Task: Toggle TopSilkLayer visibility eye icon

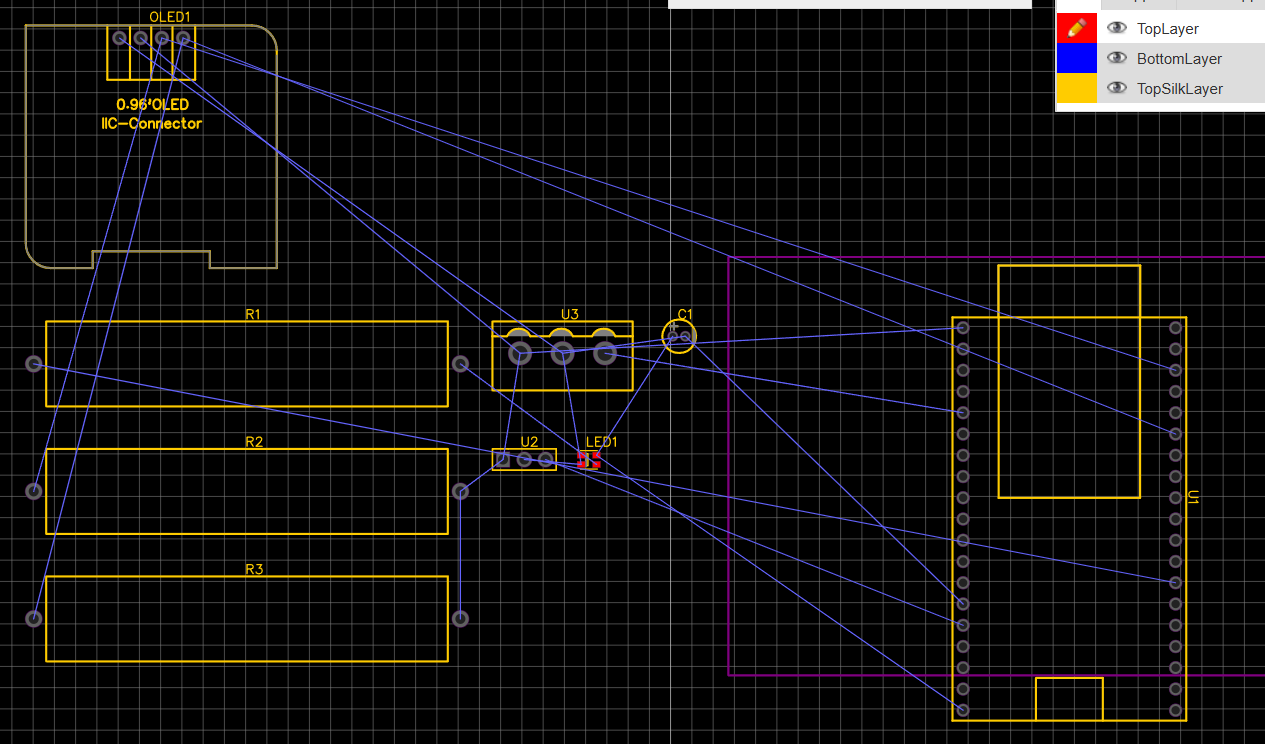Action: pos(1117,88)
